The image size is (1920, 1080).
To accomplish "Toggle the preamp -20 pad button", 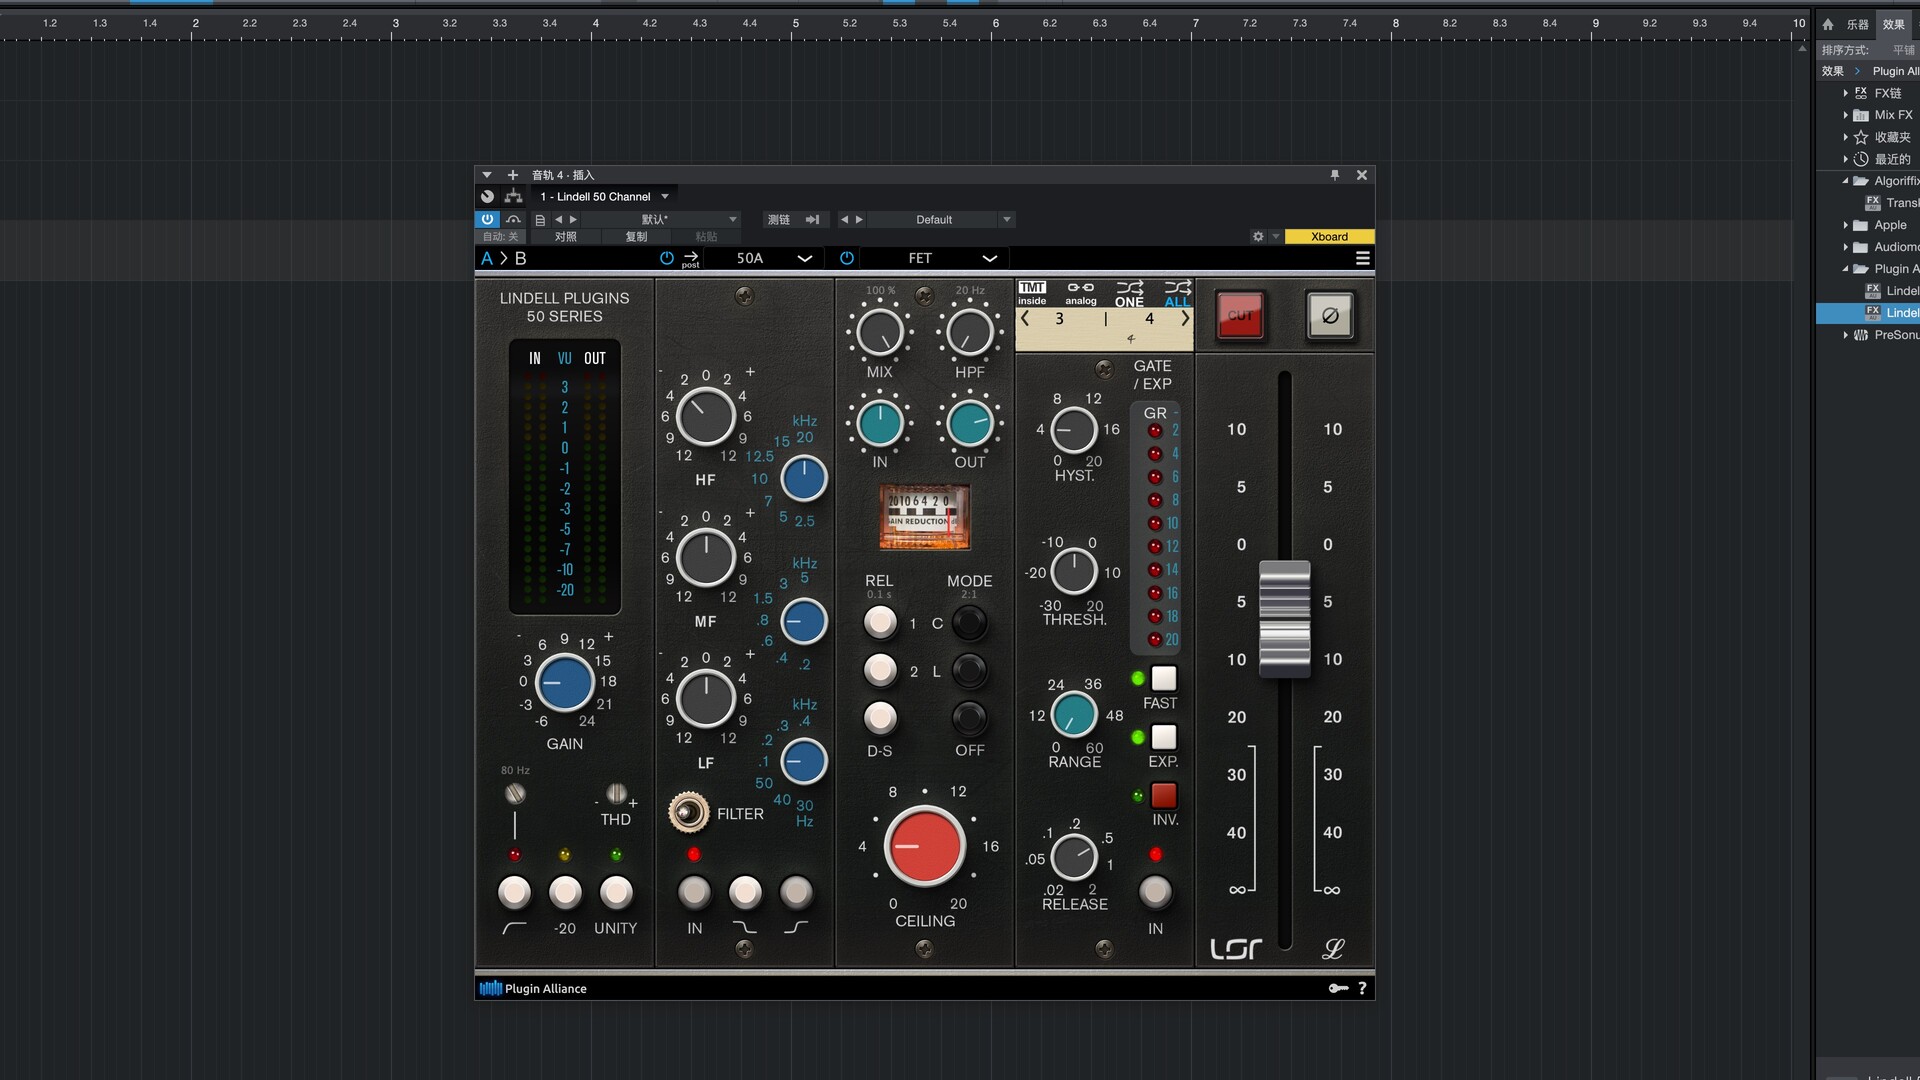I will point(565,891).
